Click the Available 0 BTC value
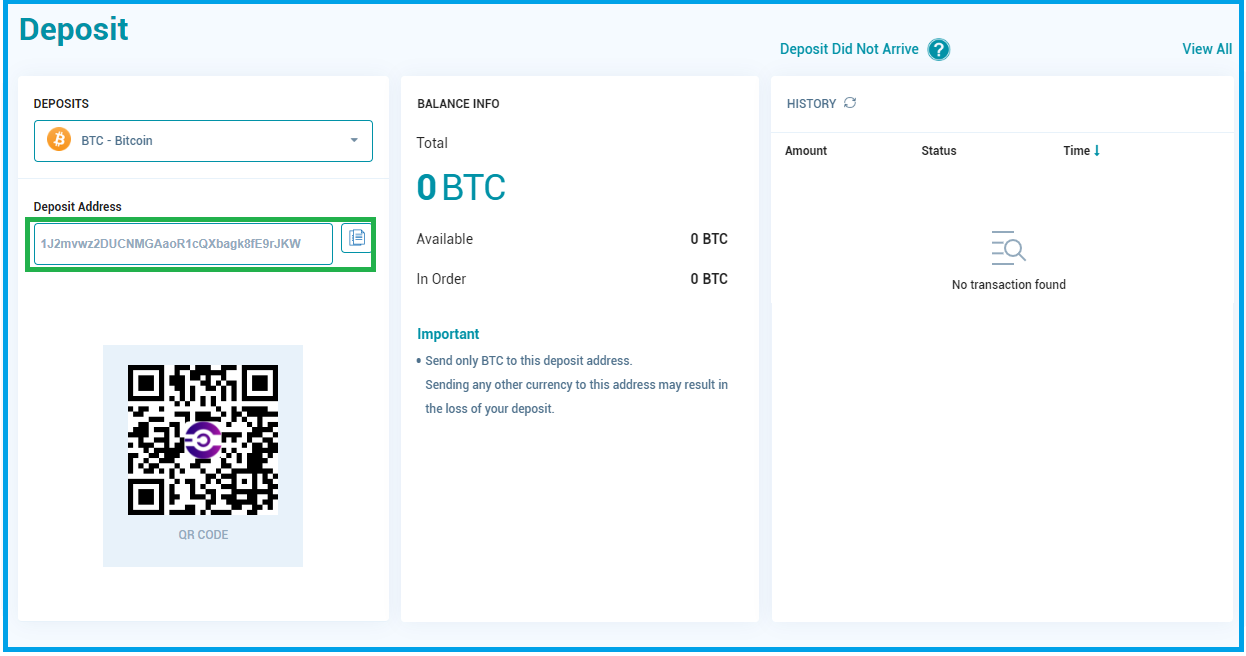Viewport: 1246px width, 656px height. tap(709, 239)
